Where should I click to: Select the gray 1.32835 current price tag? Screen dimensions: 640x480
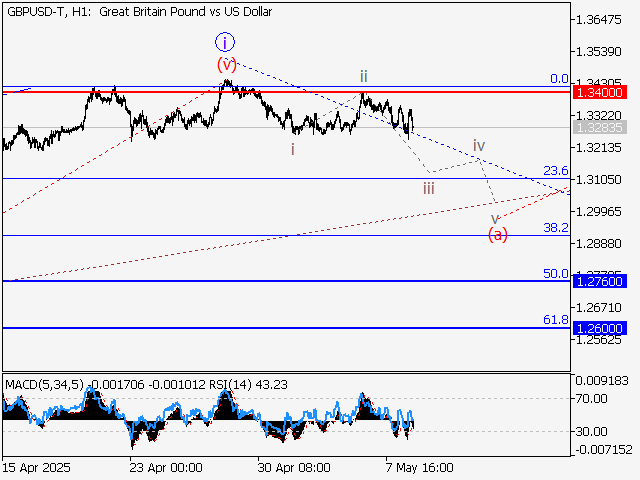coord(601,128)
